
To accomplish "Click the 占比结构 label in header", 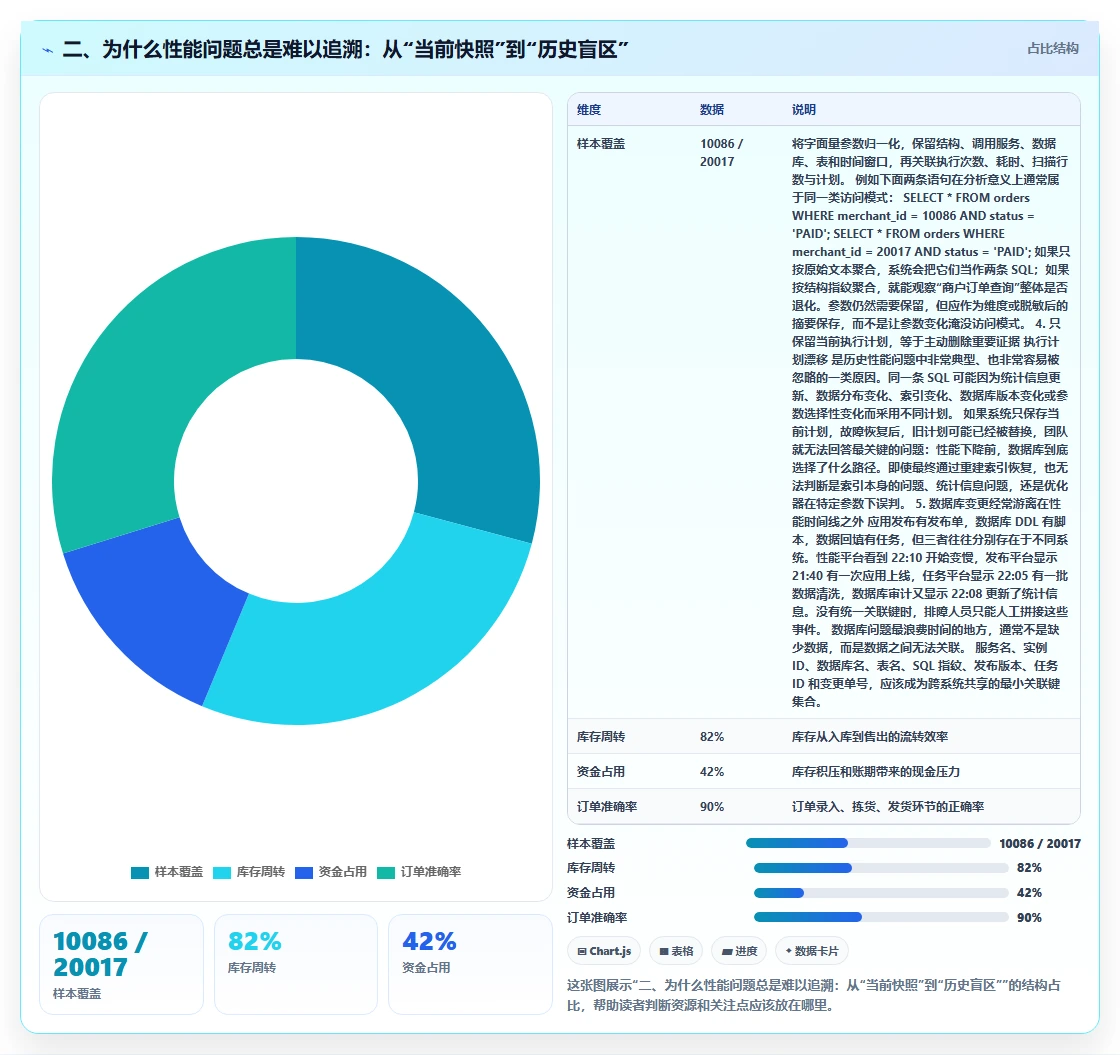I will (x=1053, y=49).
